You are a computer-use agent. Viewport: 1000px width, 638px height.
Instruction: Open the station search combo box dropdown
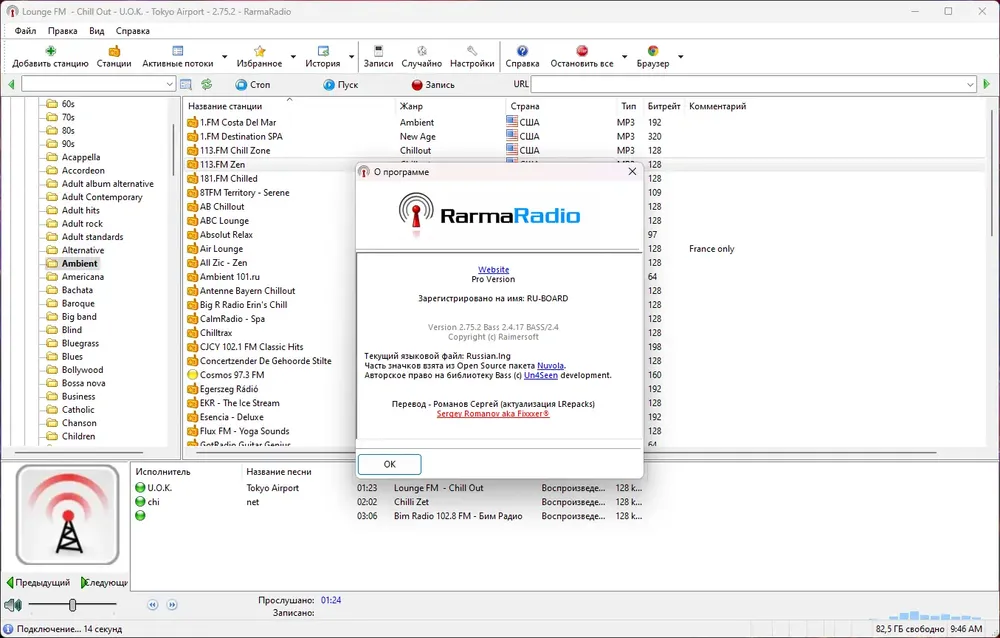click(169, 84)
